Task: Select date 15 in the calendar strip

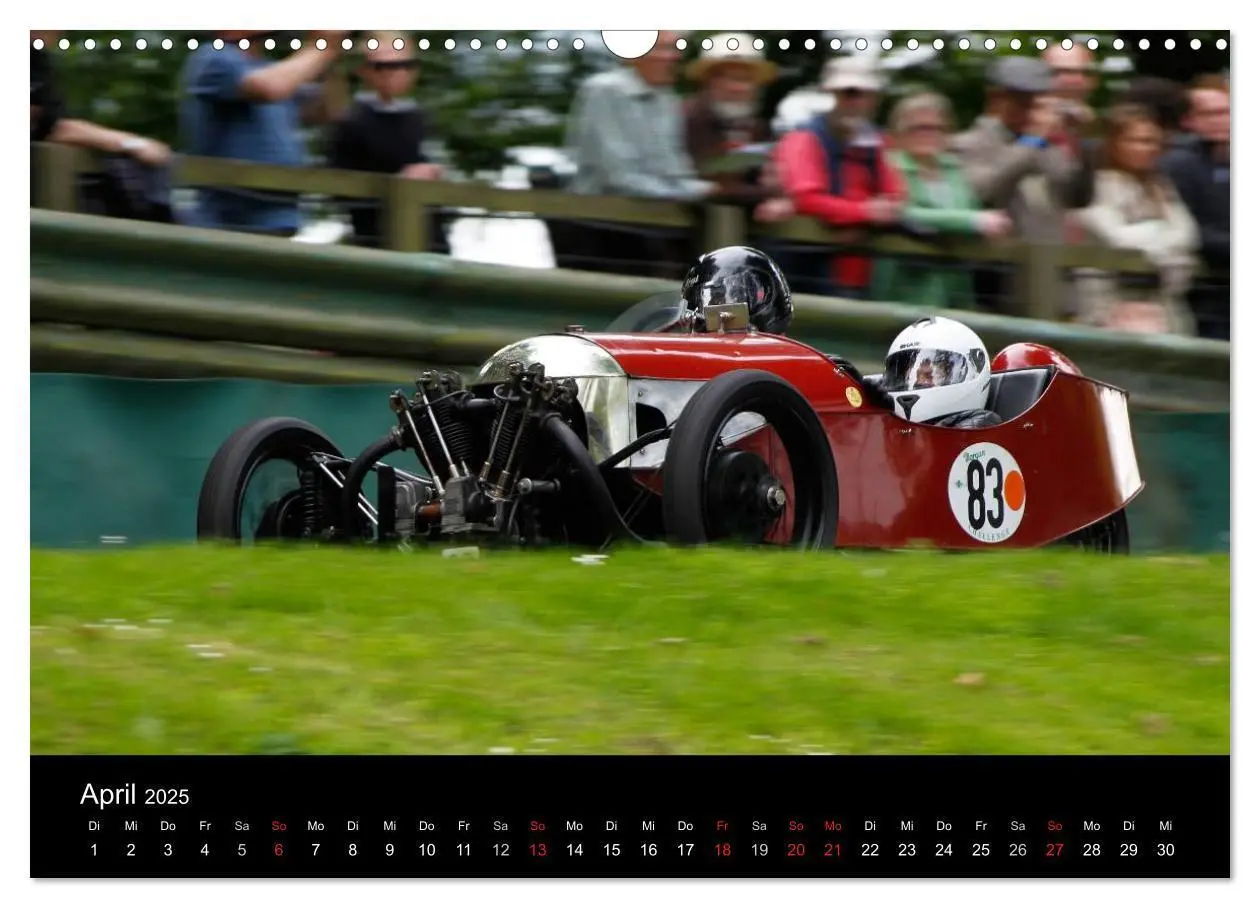Action: point(611,850)
